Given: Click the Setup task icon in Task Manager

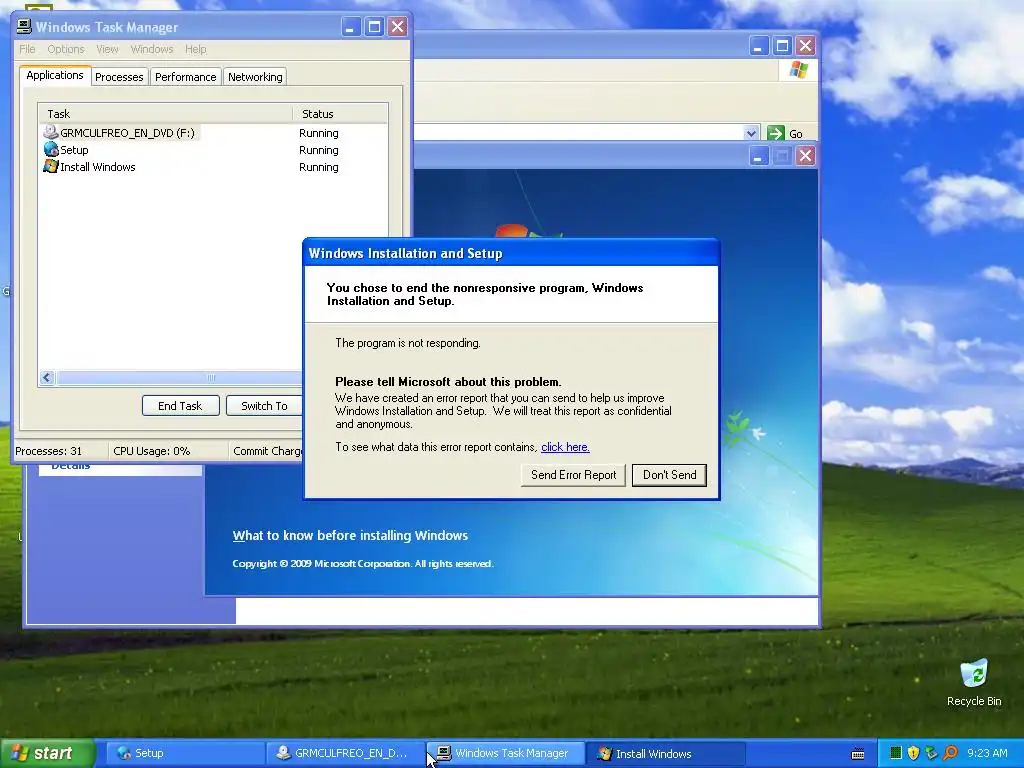Looking at the screenshot, I should click(x=51, y=150).
